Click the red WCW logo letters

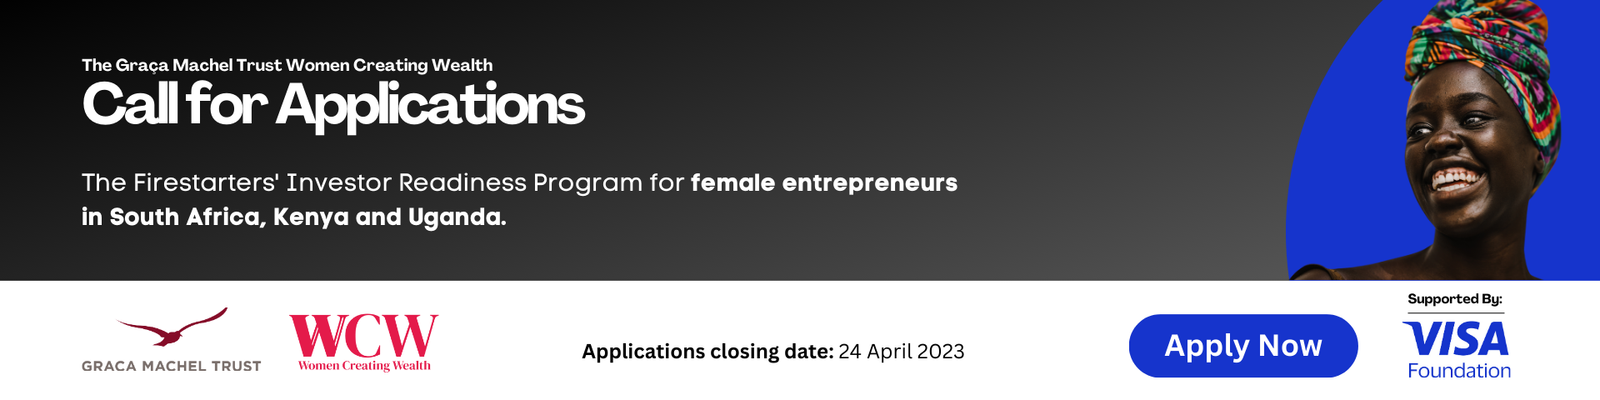(364, 336)
